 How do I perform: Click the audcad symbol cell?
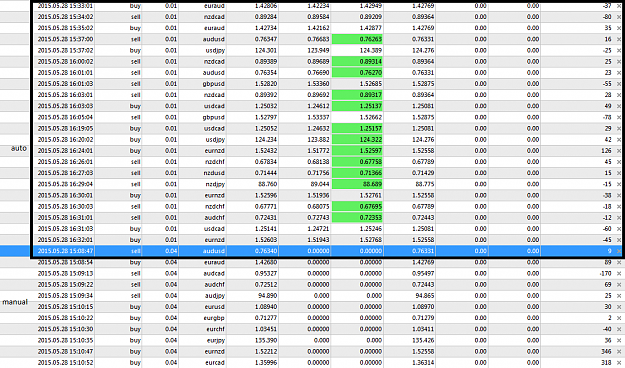[x=214, y=274]
